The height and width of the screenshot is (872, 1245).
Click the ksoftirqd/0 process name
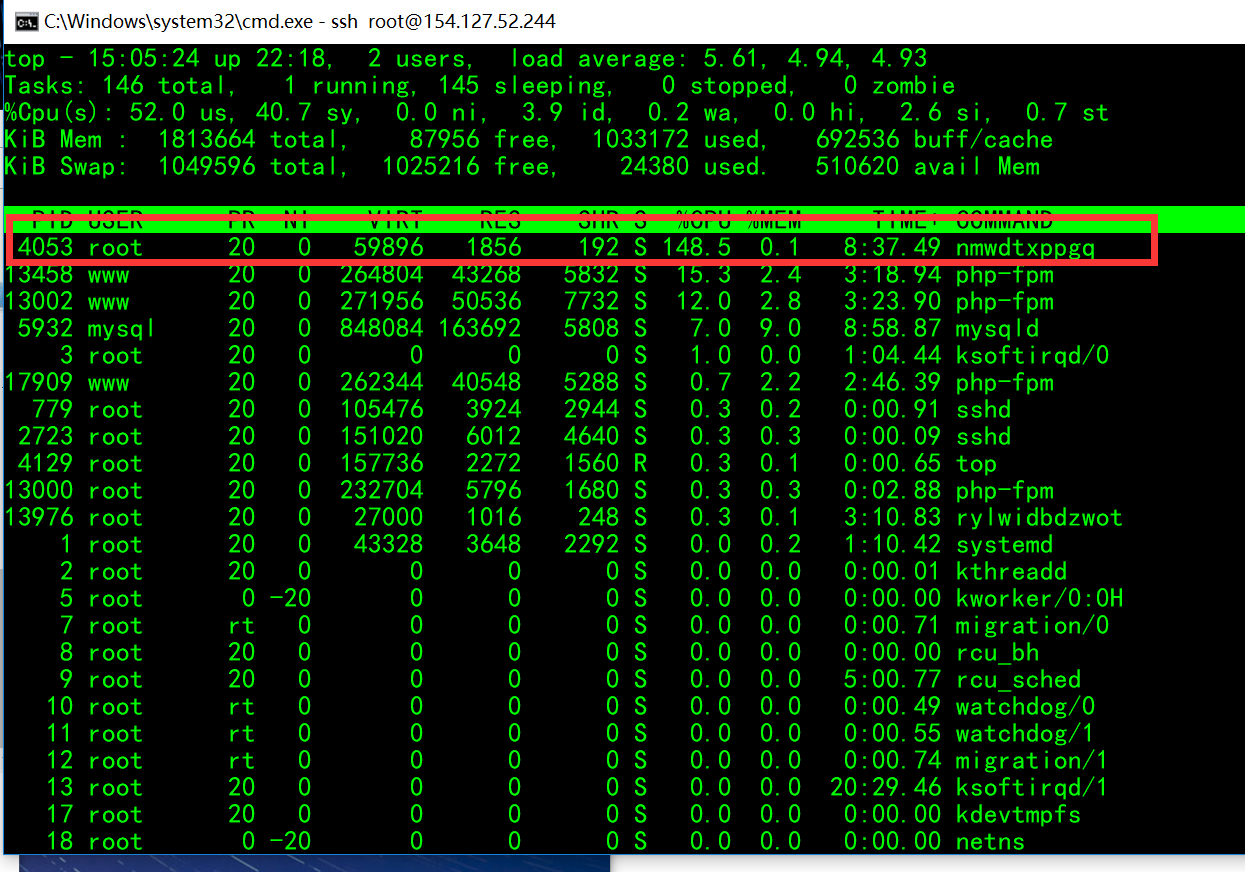coord(1032,356)
